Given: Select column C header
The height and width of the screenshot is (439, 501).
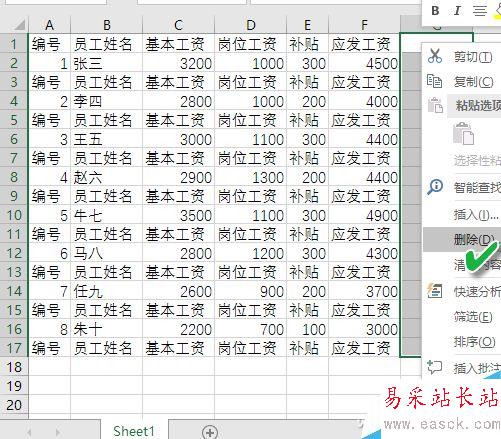Looking at the screenshot, I should 179,25.
